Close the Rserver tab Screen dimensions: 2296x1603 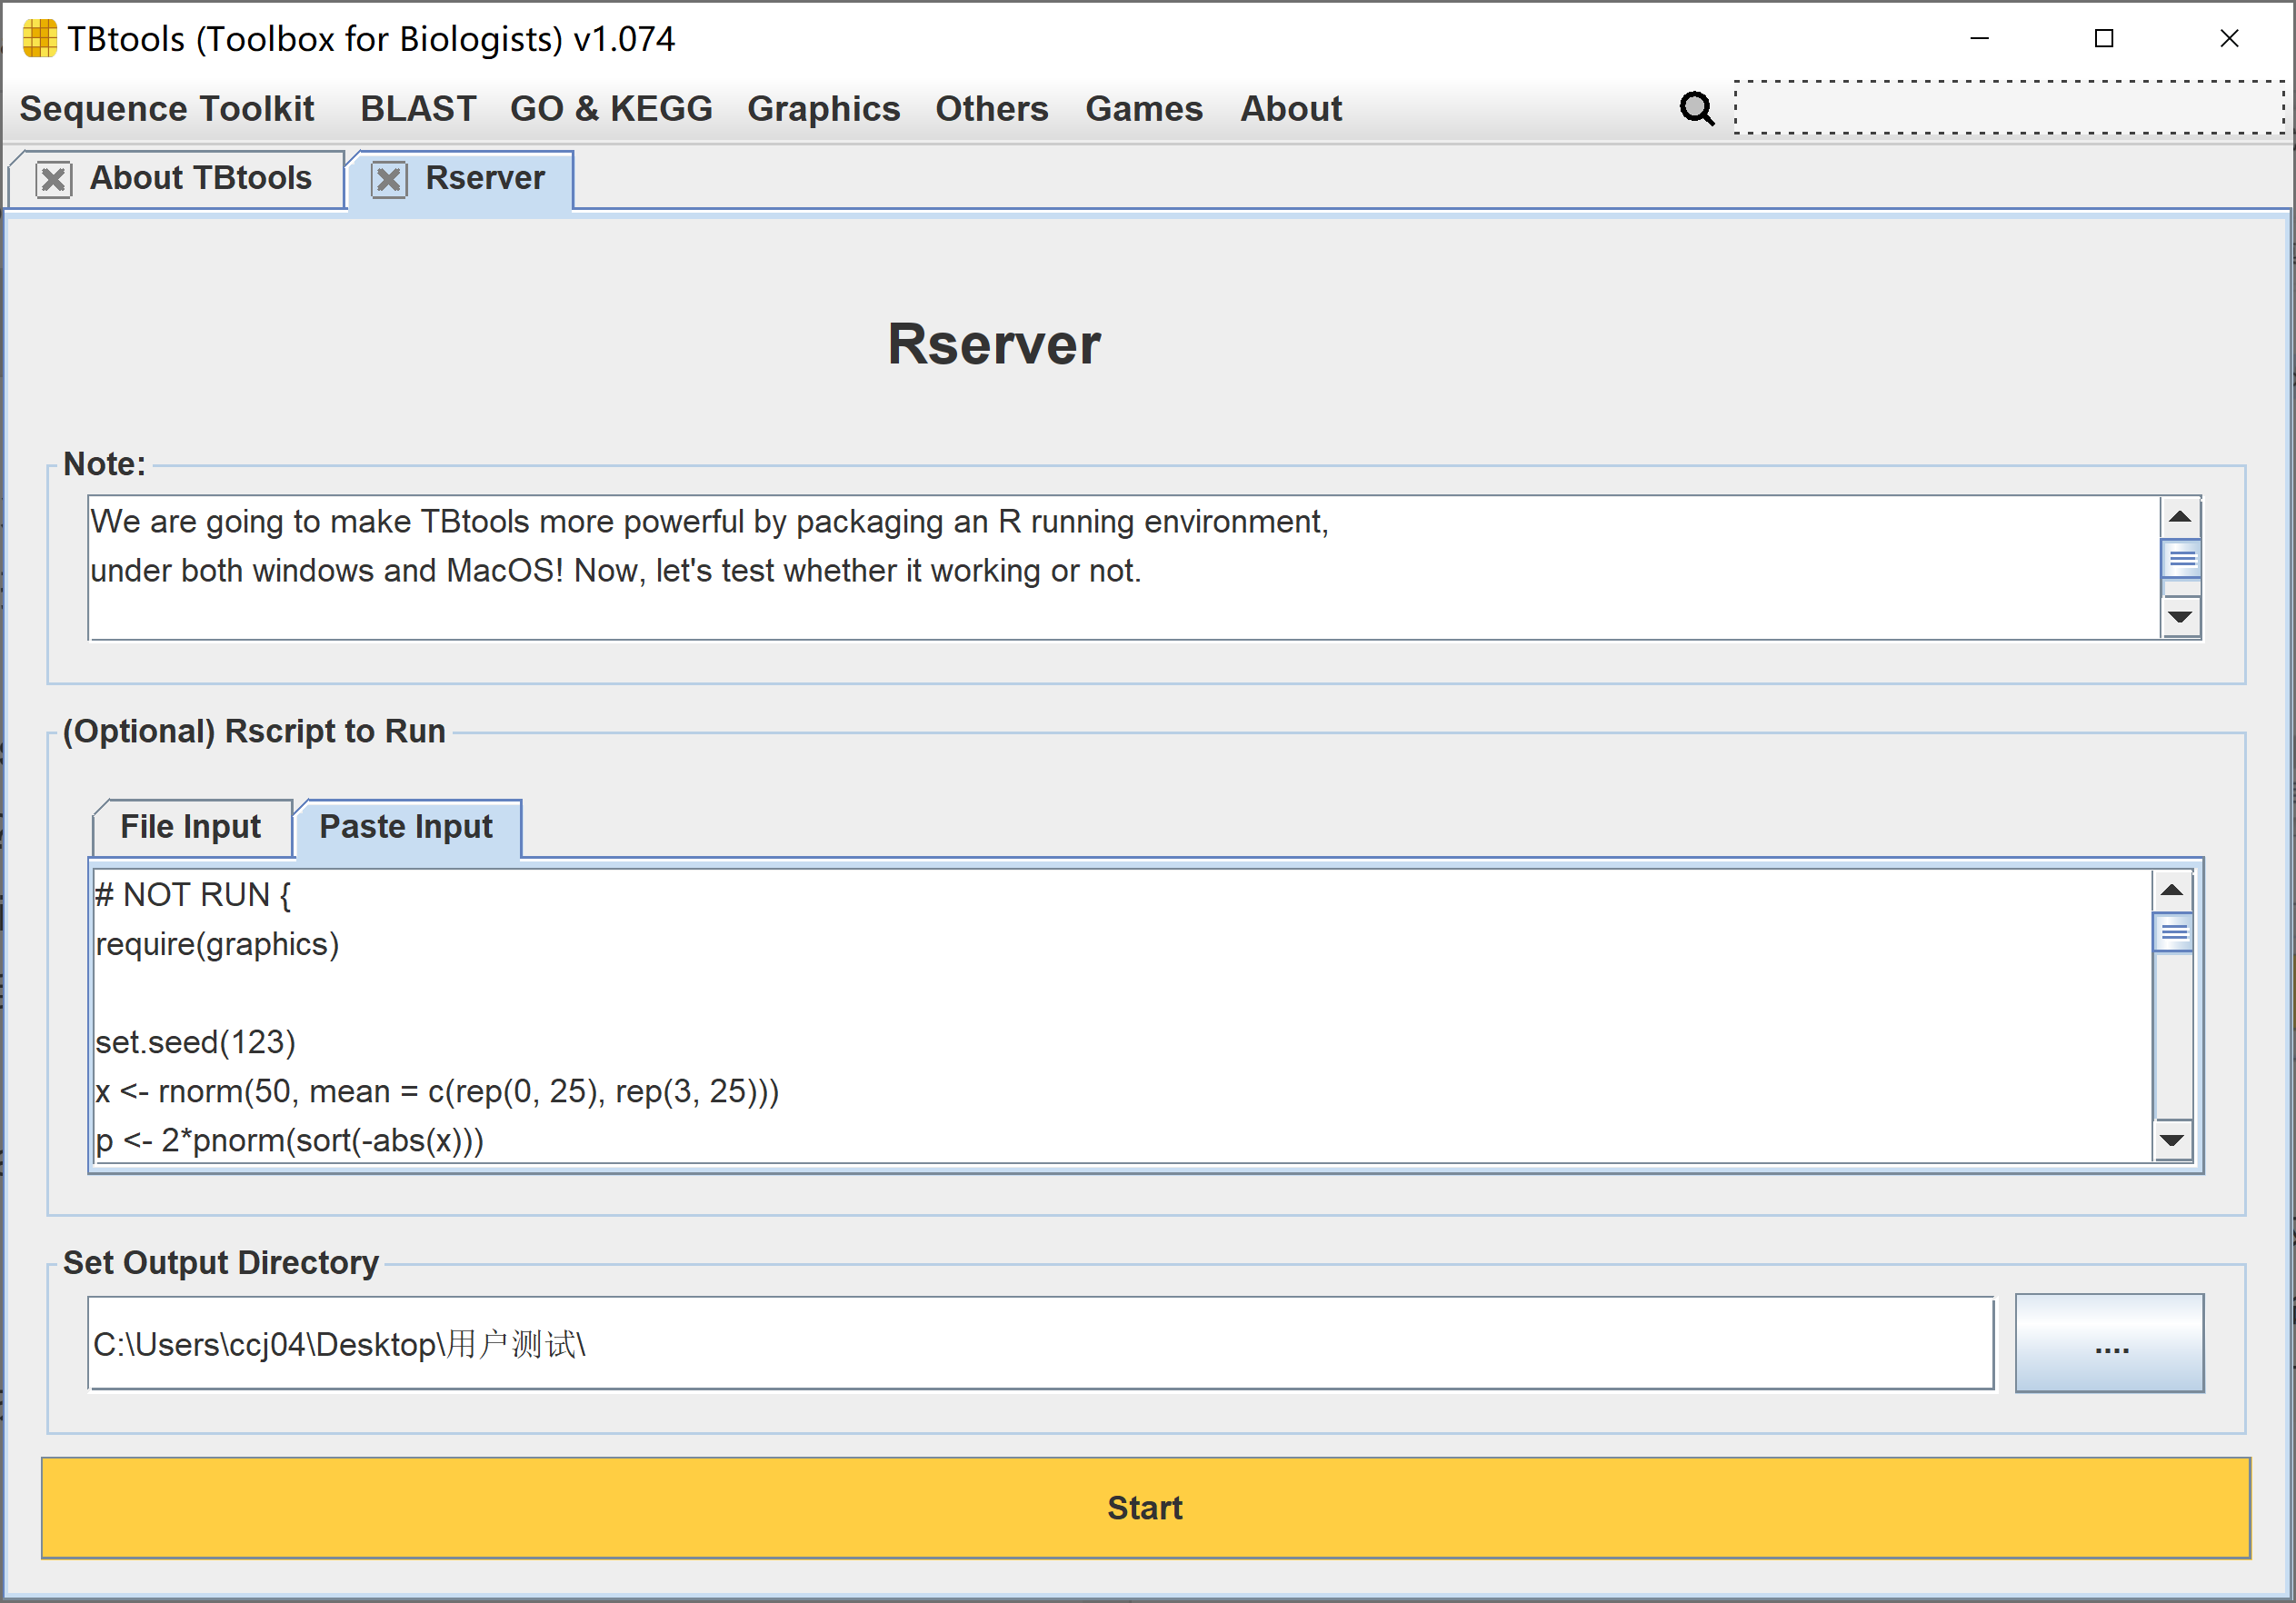[x=389, y=180]
